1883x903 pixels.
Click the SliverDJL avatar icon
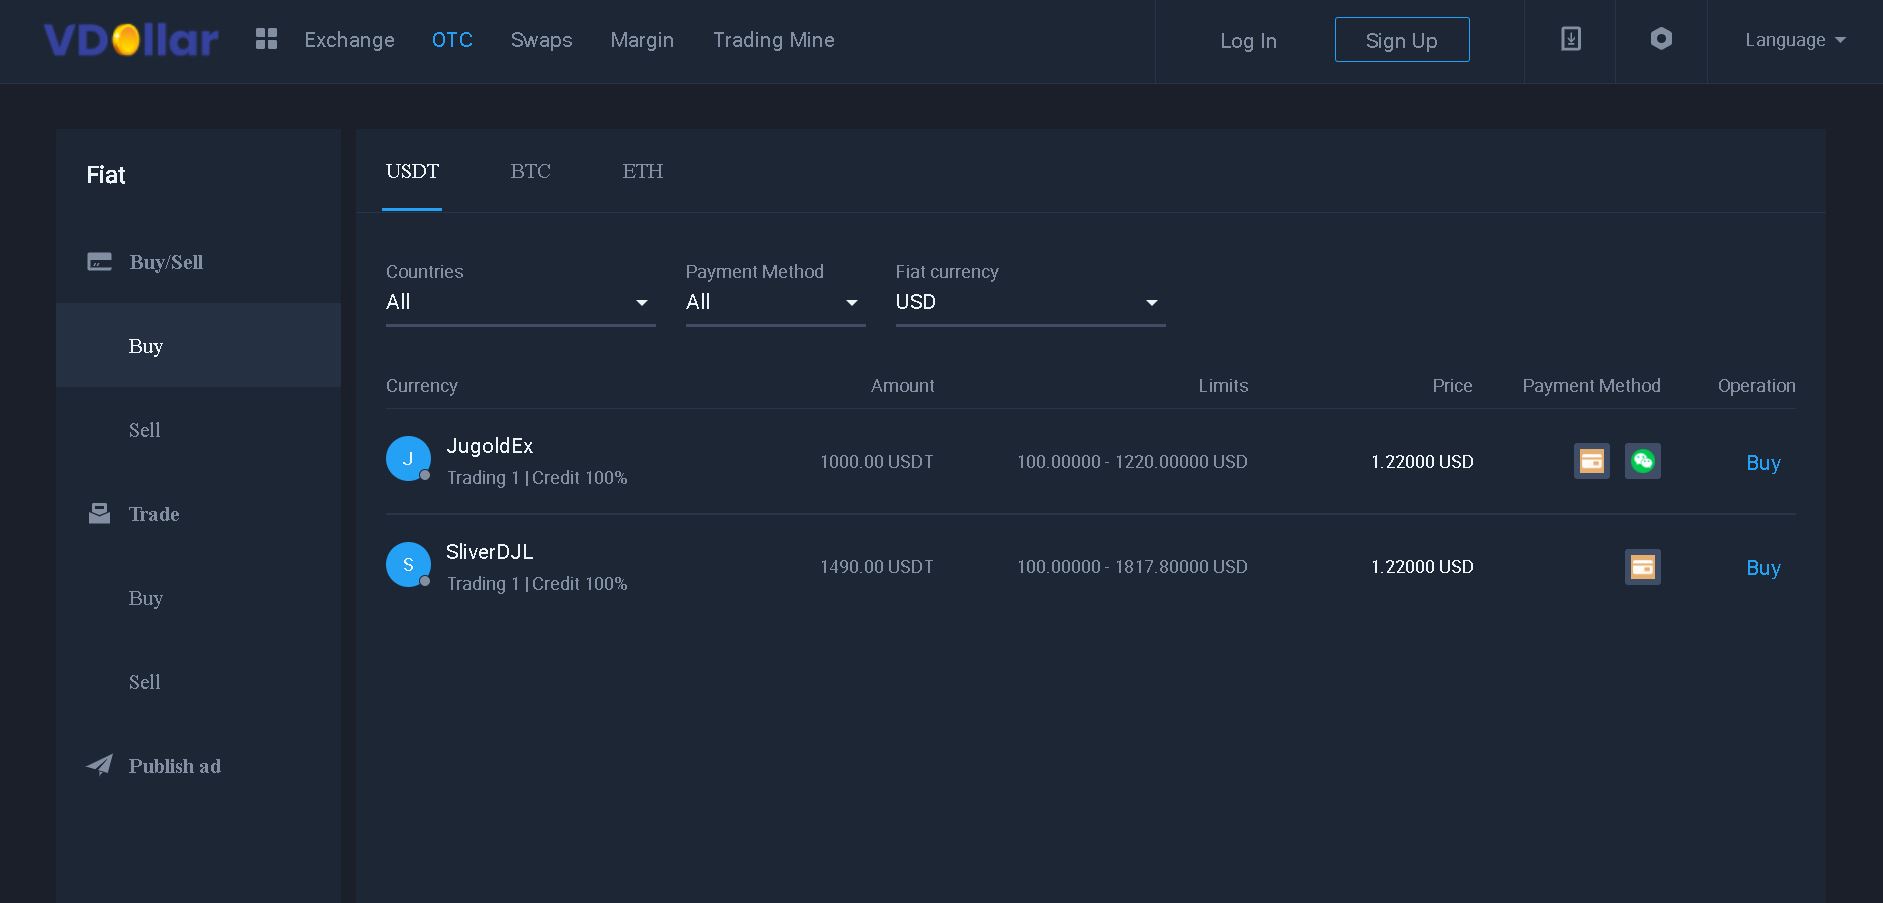click(408, 565)
